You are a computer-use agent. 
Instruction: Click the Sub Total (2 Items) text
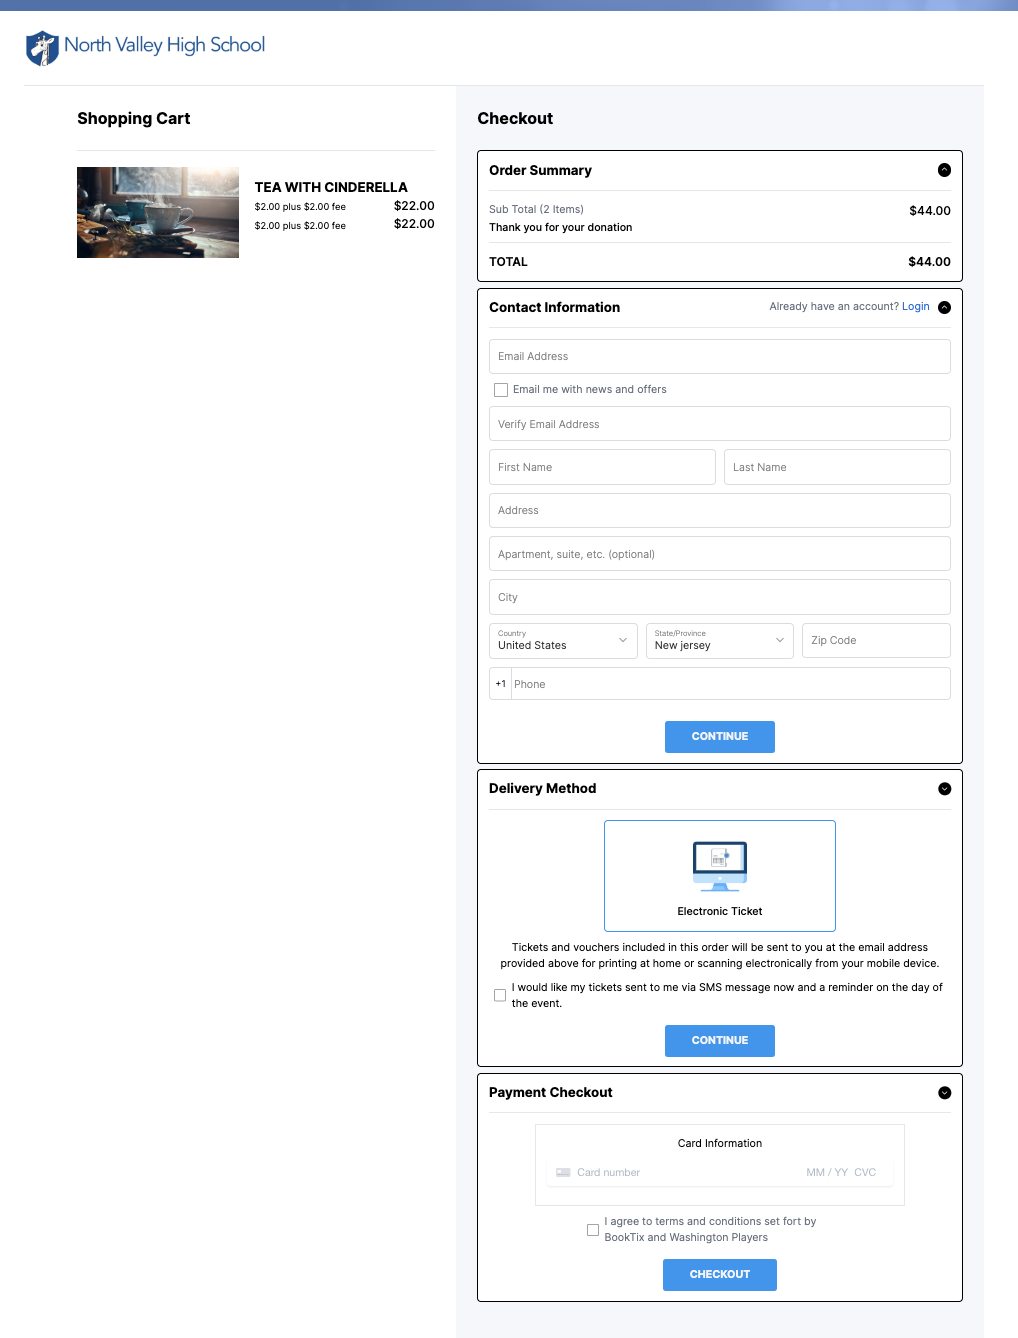click(536, 210)
